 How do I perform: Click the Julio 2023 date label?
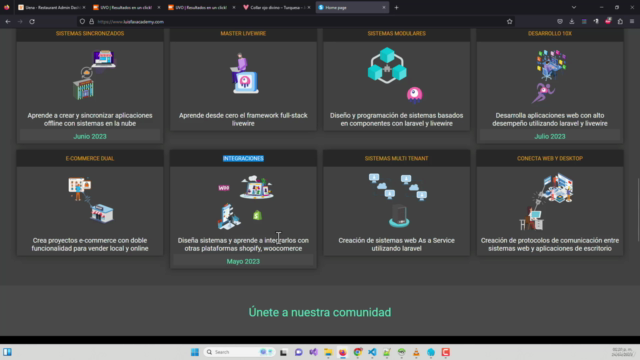pyautogui.click(x=550, y=136)
